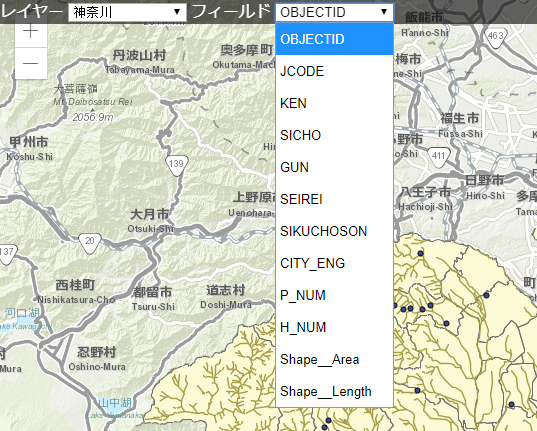Choose Shape__Area field option
Viewport: 537px width, 431px height.
(x=334, y=359)
